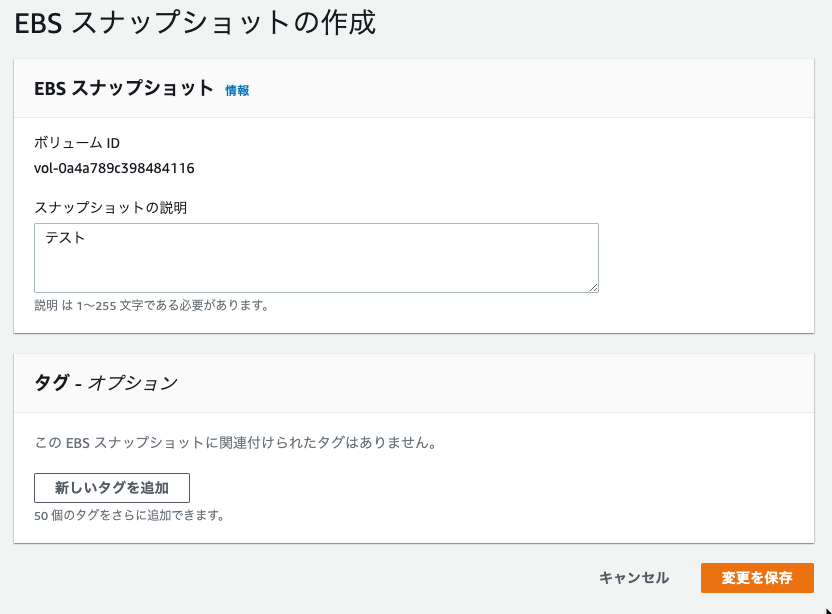Click the bold タグ heading word
The width and height of the screenshot is (832, 614).
pos(51,382)
